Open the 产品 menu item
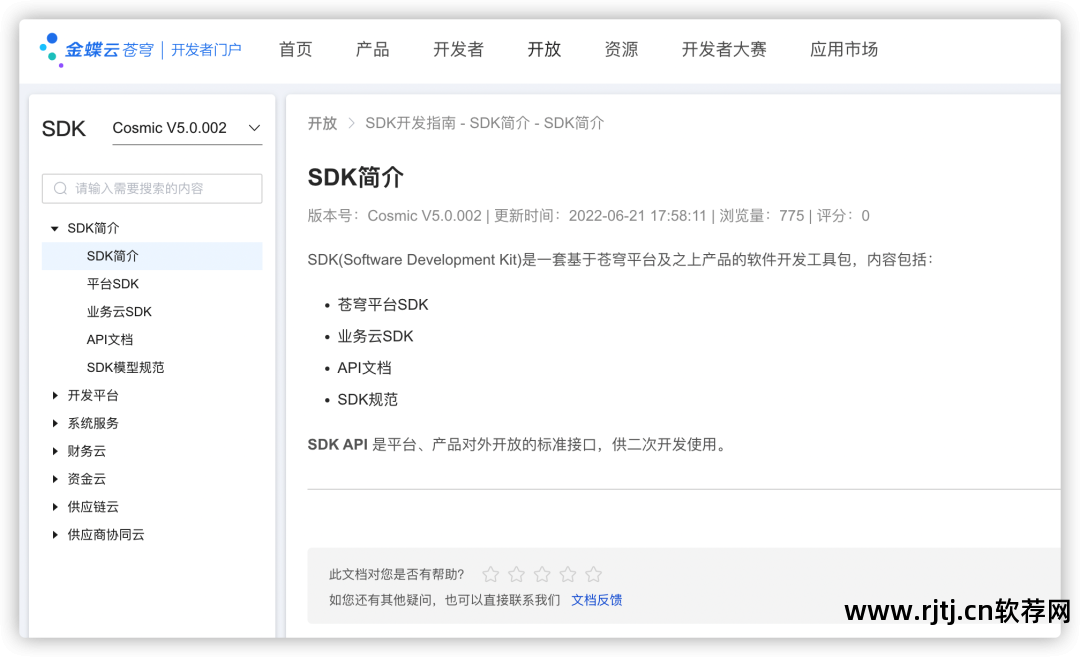1080x657 pixels. click(373, 50)
